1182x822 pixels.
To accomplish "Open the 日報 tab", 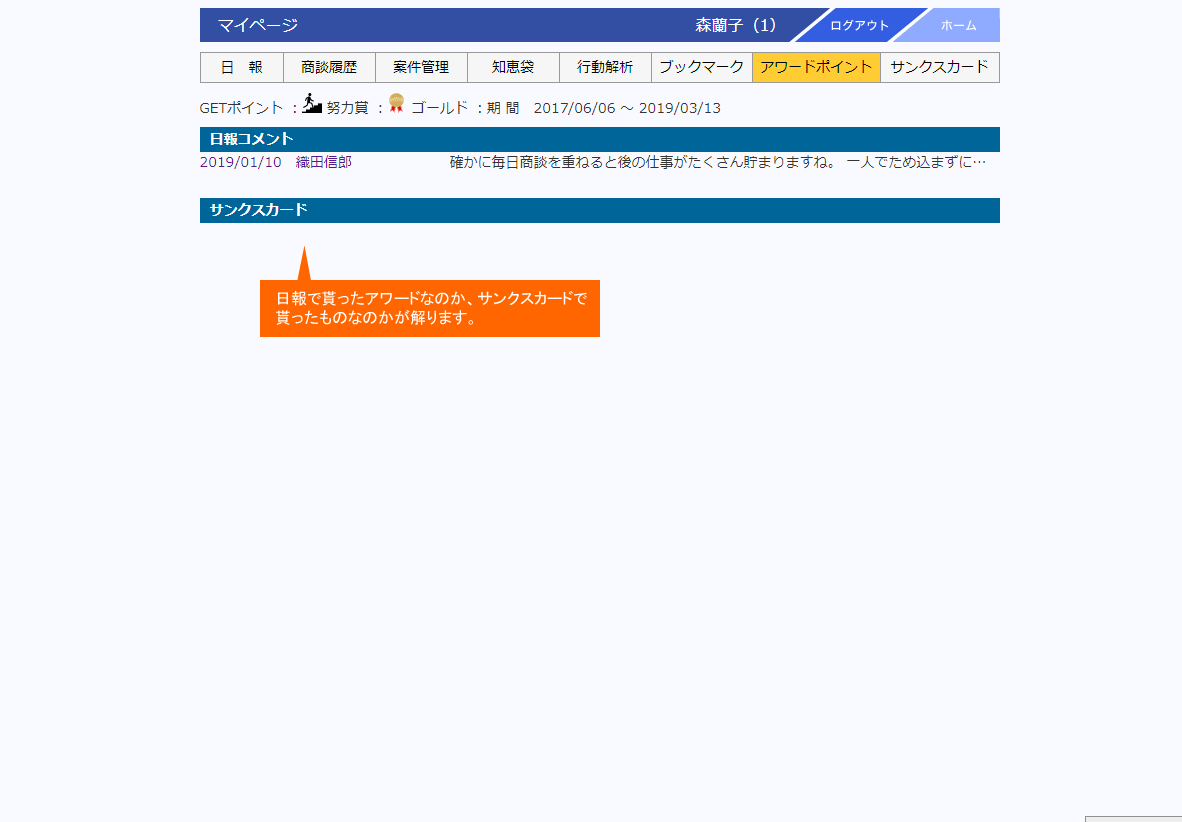I will coord(242,68).
